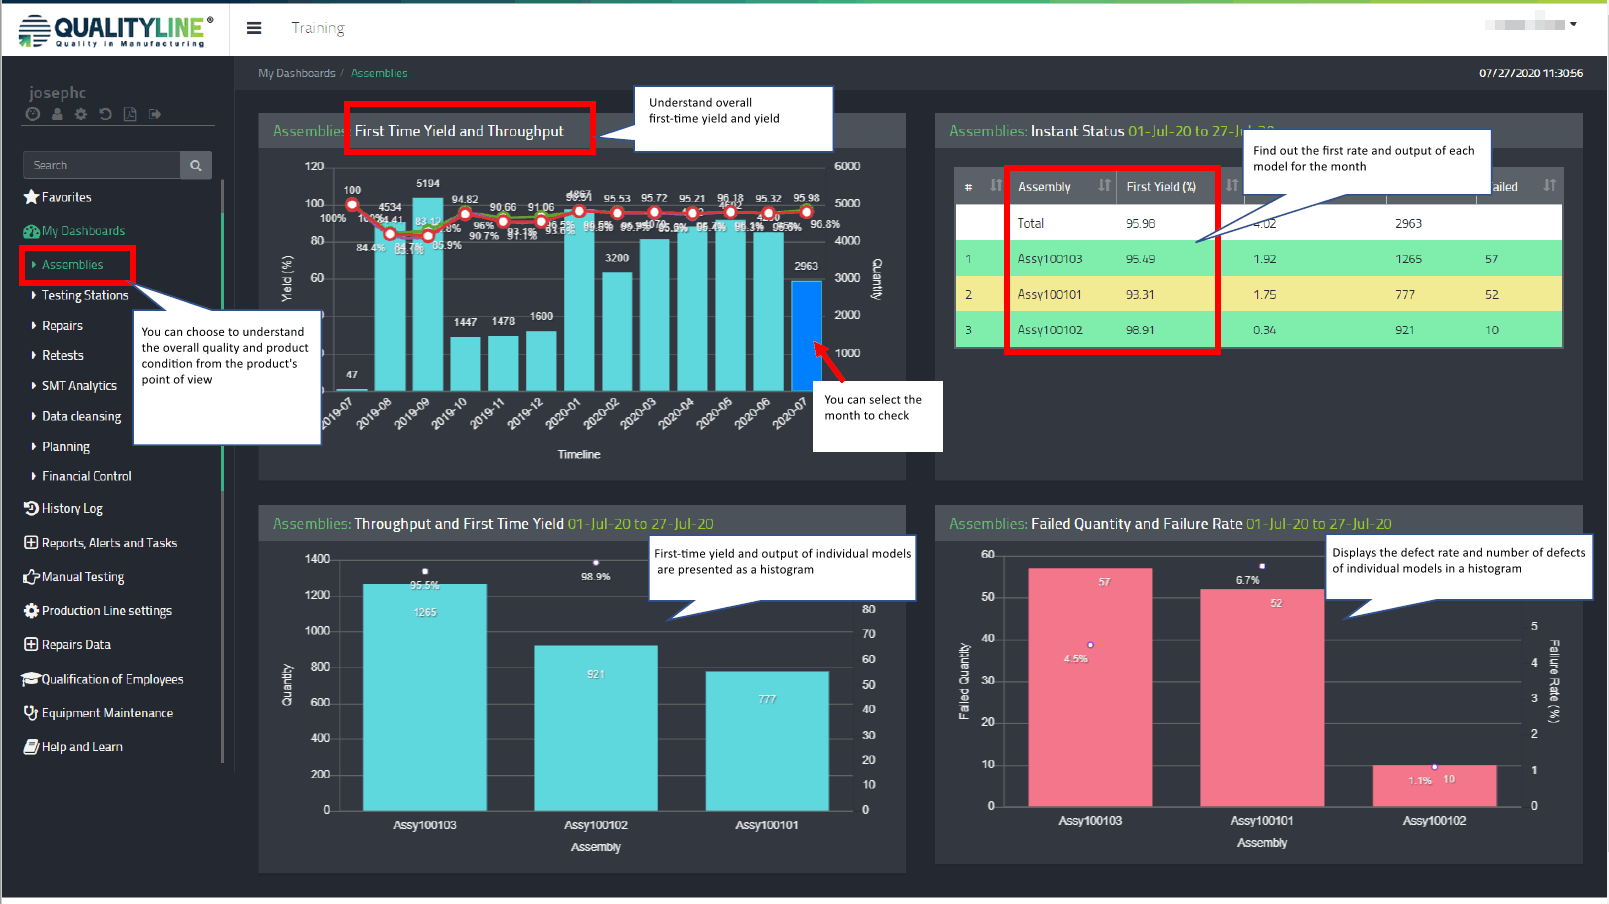Click the pink Assy100101 failure bar labeled 52
1609x904 pixels.
tap(1262, 697)
